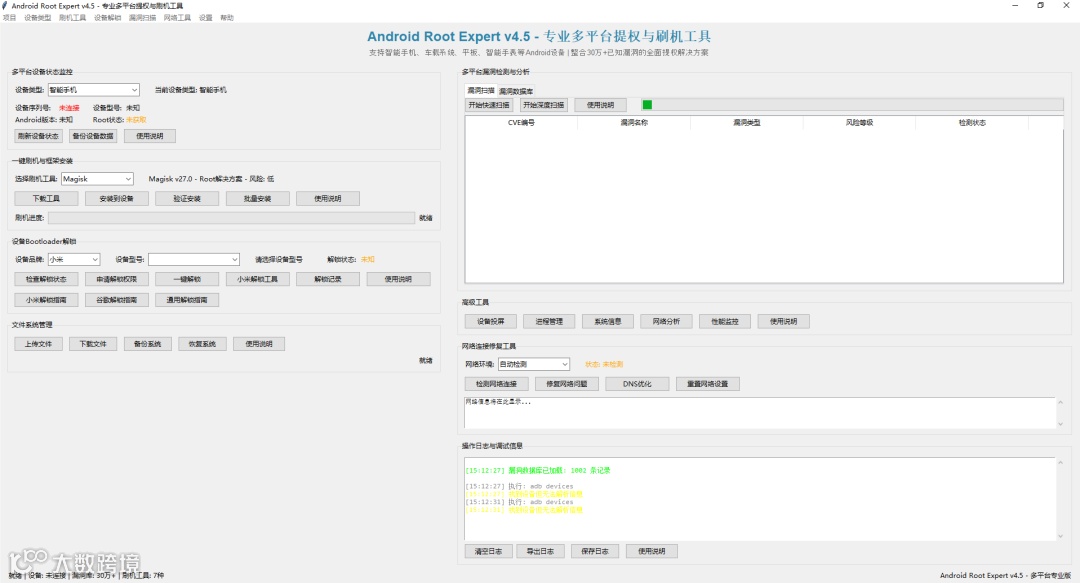Open 使用说明 next to 开始深度扫描
The image size is (1080, 583).
pos(600,105)
